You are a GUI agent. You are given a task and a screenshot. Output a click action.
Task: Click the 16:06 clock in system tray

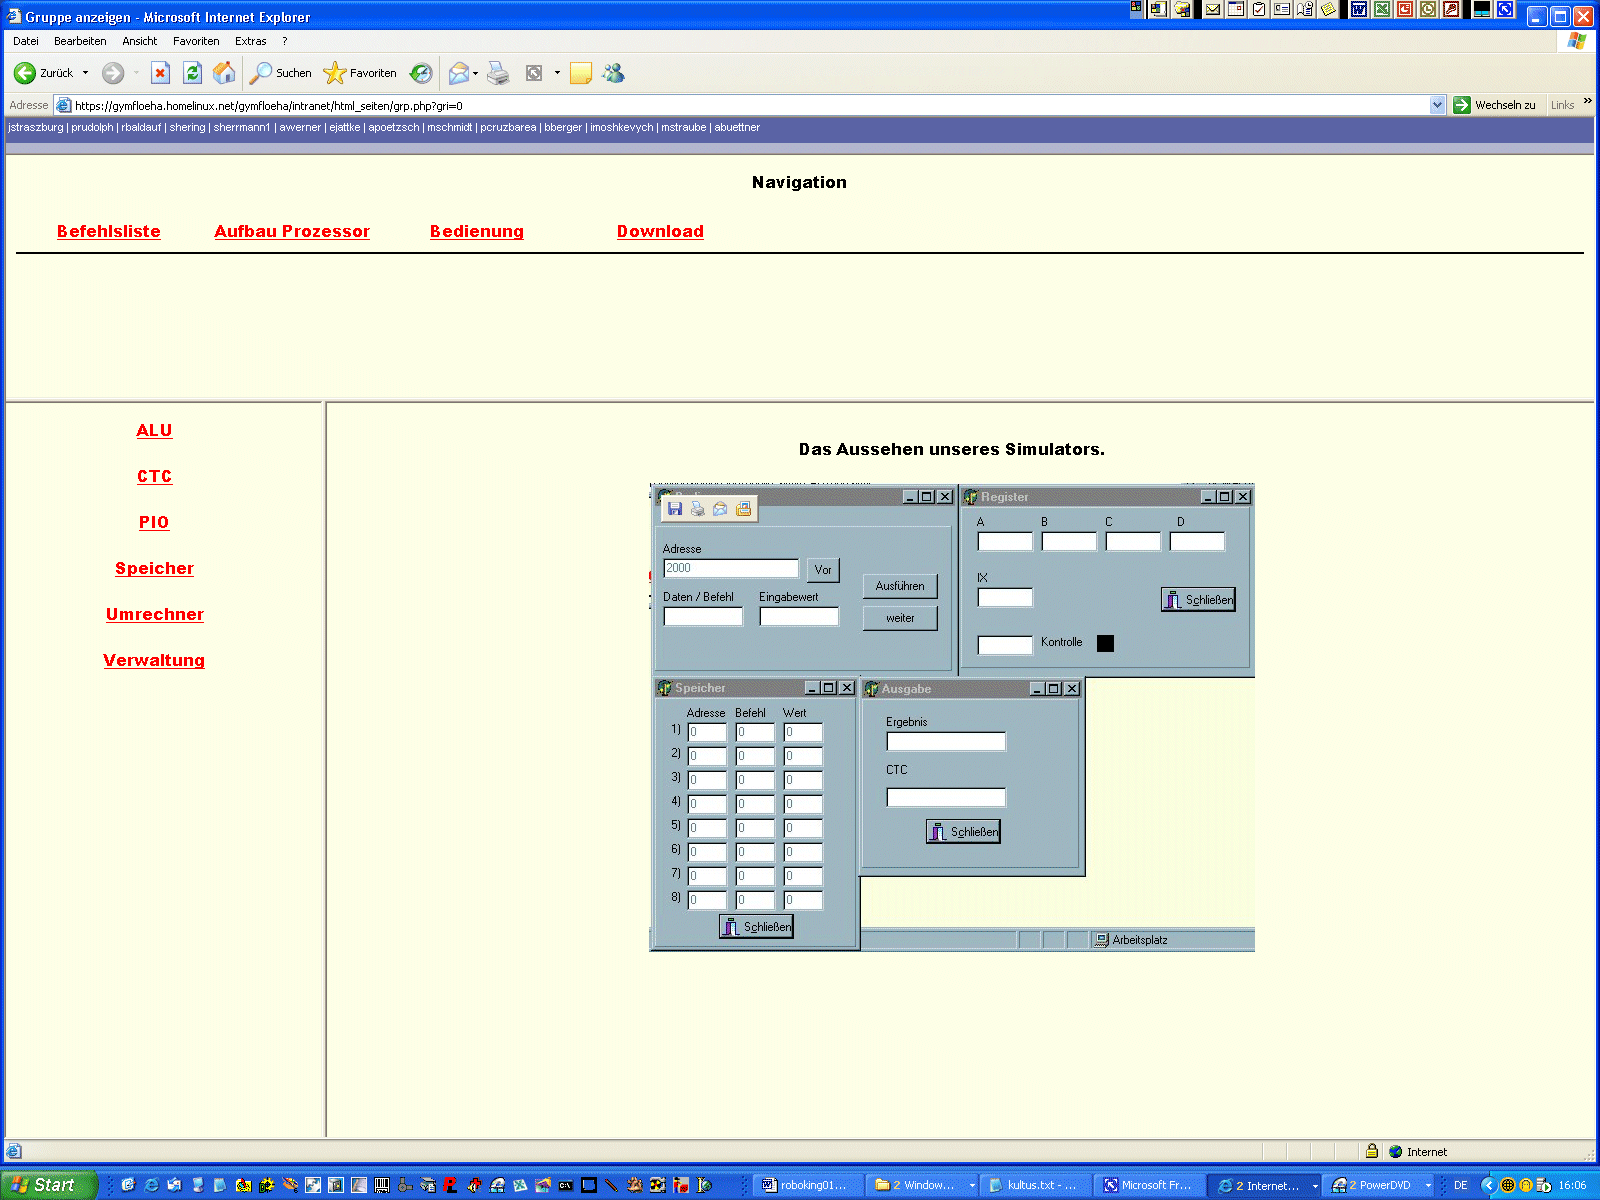click(x=1572, y=1185)
